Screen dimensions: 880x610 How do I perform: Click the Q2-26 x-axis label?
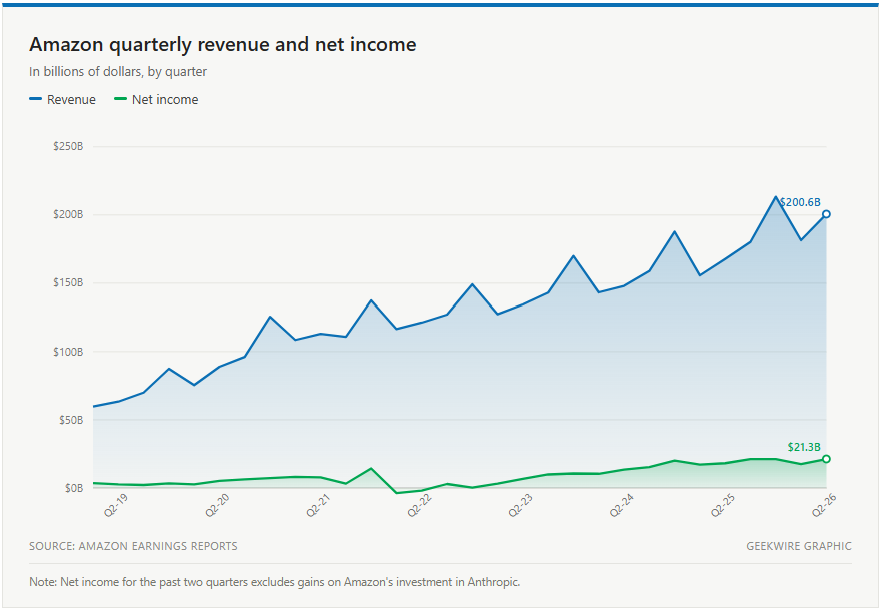point(824,506)
